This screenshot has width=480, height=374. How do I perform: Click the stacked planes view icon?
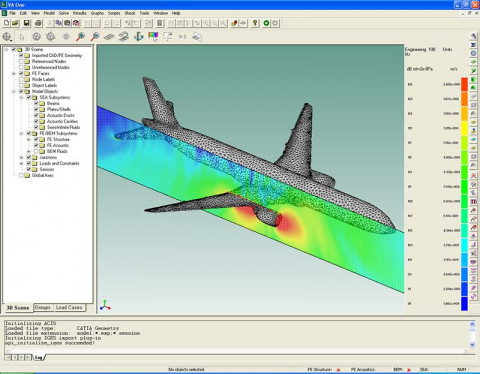(124, 37)
